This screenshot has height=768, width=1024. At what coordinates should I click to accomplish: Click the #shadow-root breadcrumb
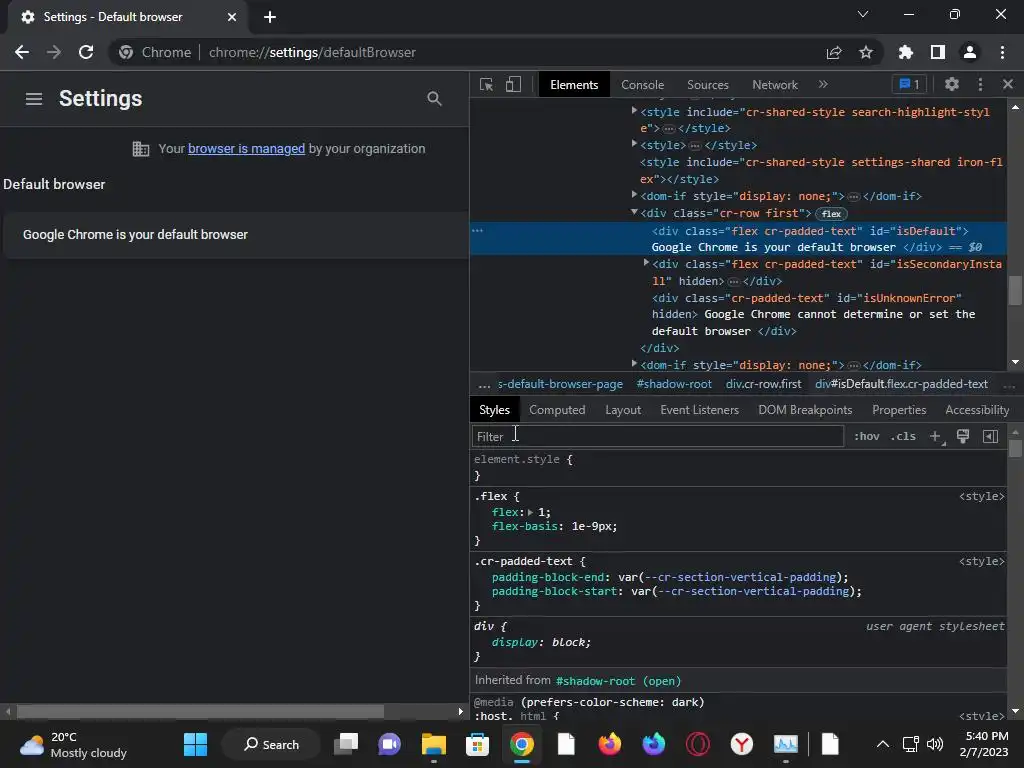click(674, 385)
